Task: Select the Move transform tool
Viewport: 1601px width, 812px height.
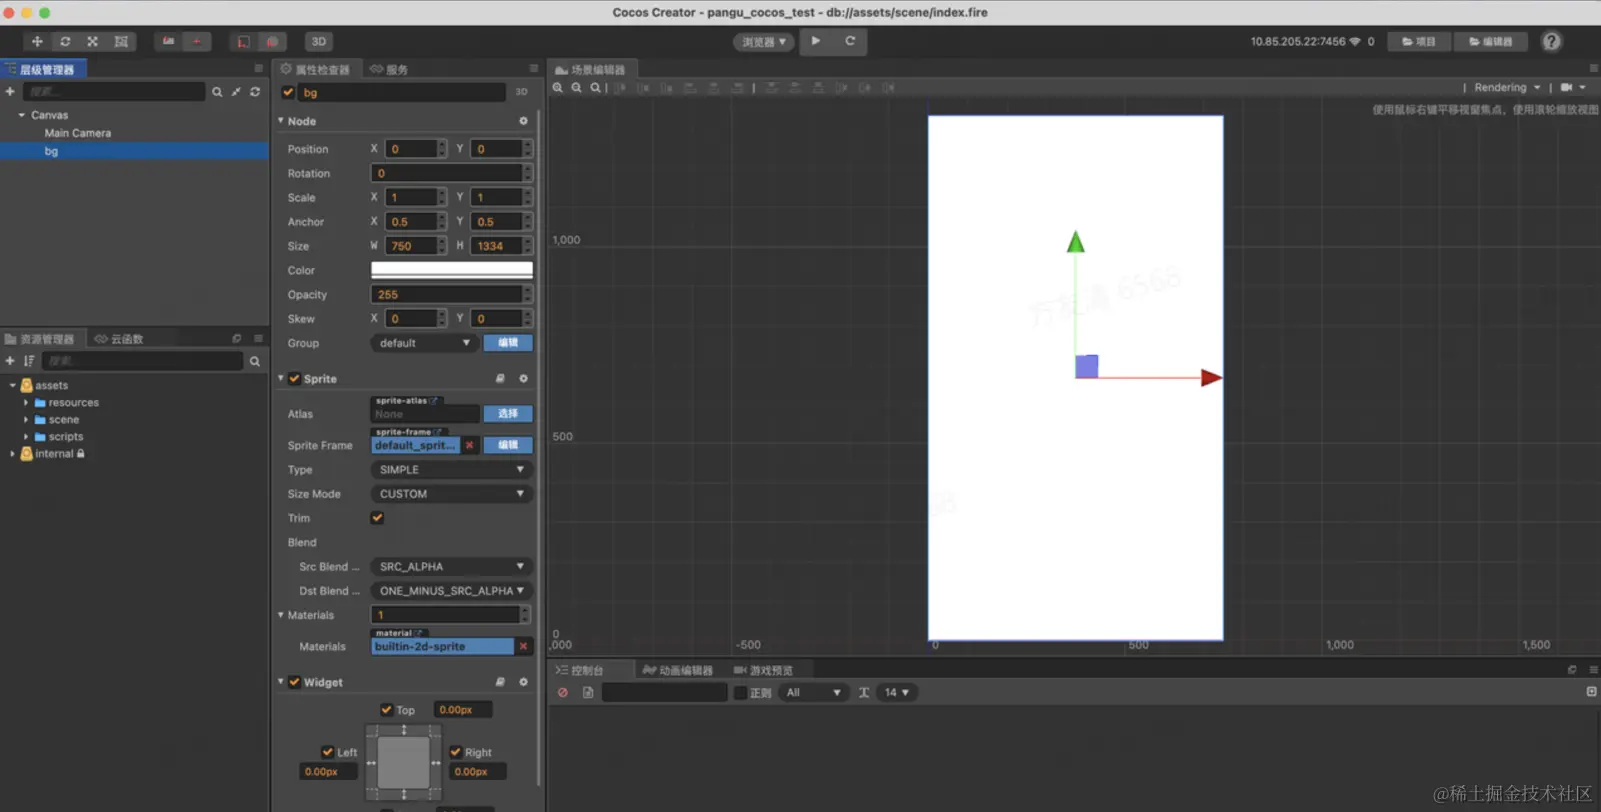Action: [37, 41]
